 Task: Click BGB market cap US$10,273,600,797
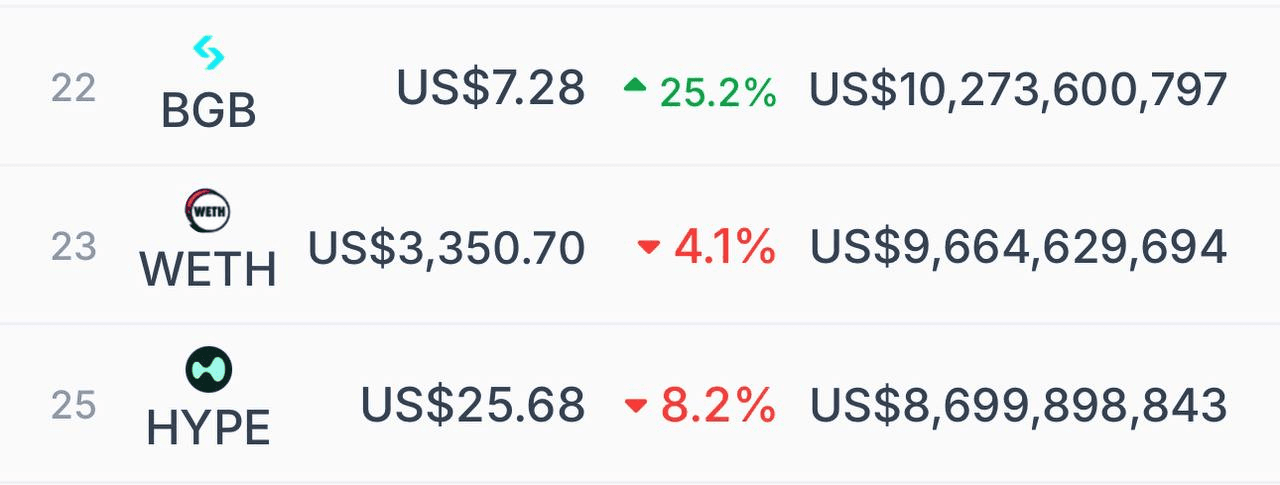click(x=1018, y=90)
